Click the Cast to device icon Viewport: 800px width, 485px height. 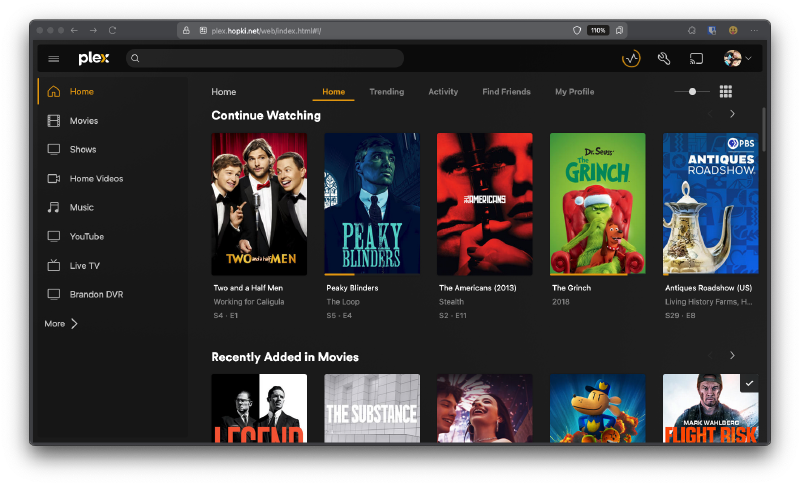[697, 59]
